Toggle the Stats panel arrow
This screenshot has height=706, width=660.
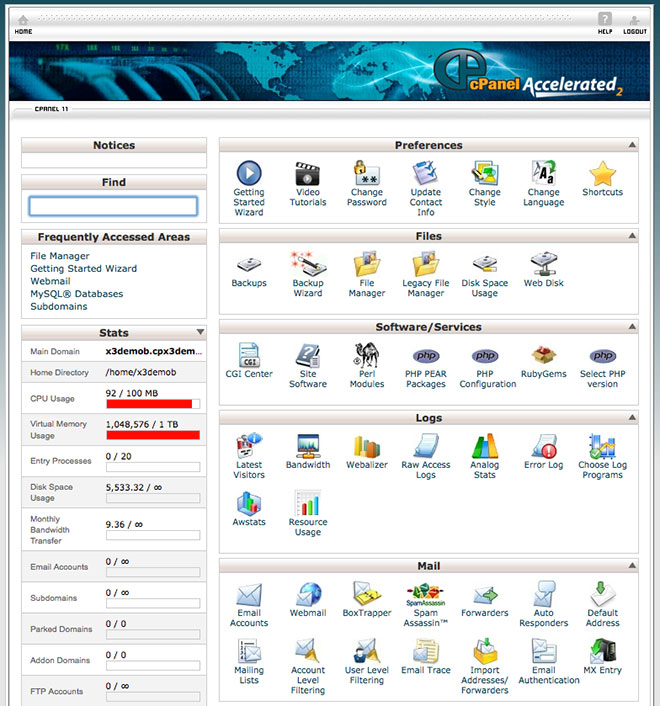point(200,332)
